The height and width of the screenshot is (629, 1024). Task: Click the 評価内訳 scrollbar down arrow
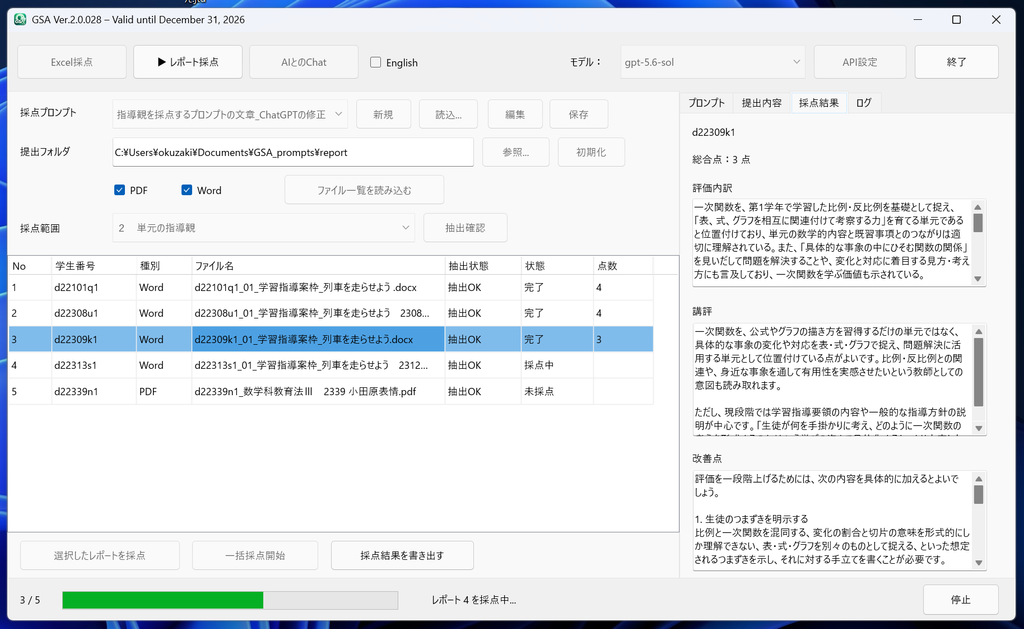[x=978, y=279]
